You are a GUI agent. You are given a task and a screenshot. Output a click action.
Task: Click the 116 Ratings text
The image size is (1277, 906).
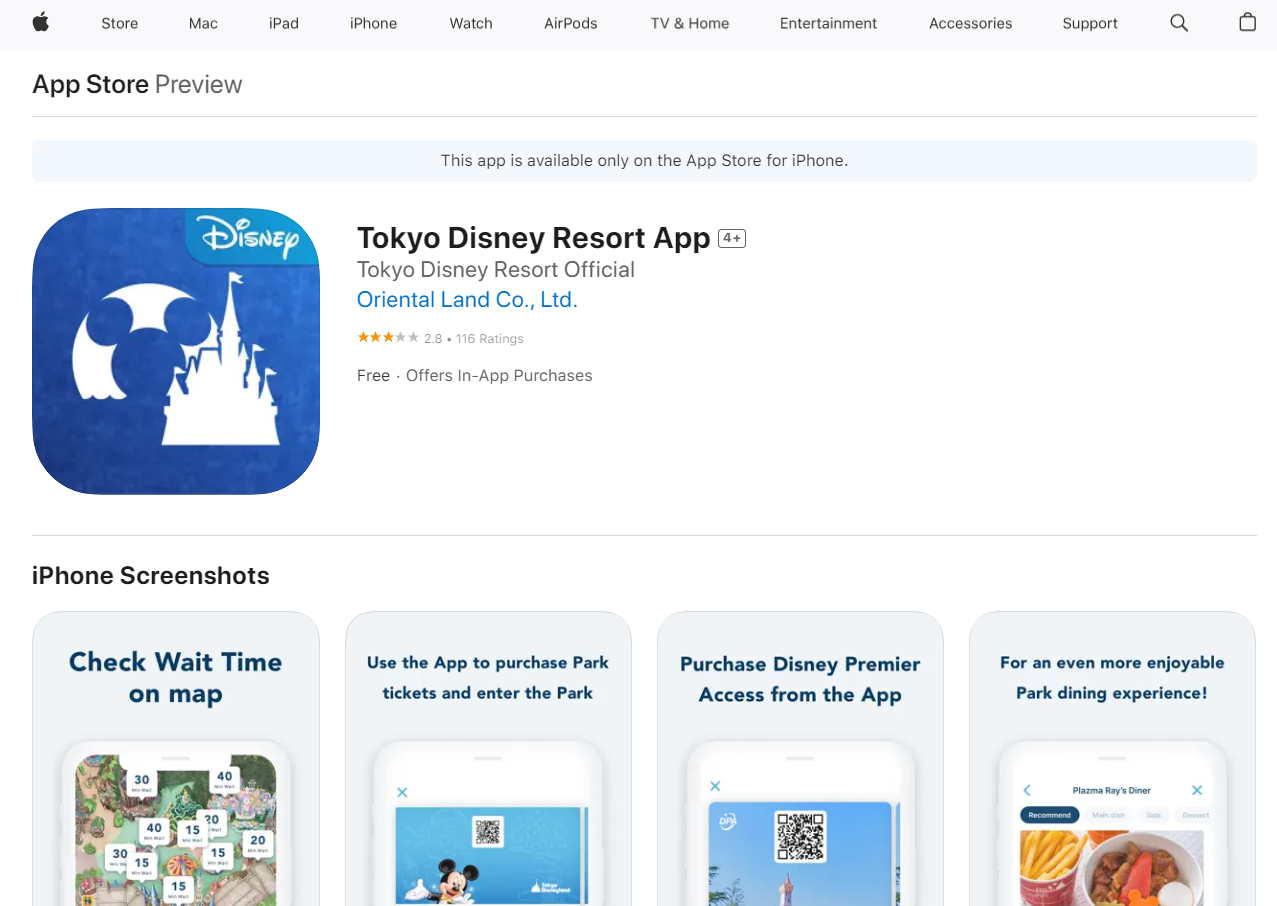[x=490, y=339]
